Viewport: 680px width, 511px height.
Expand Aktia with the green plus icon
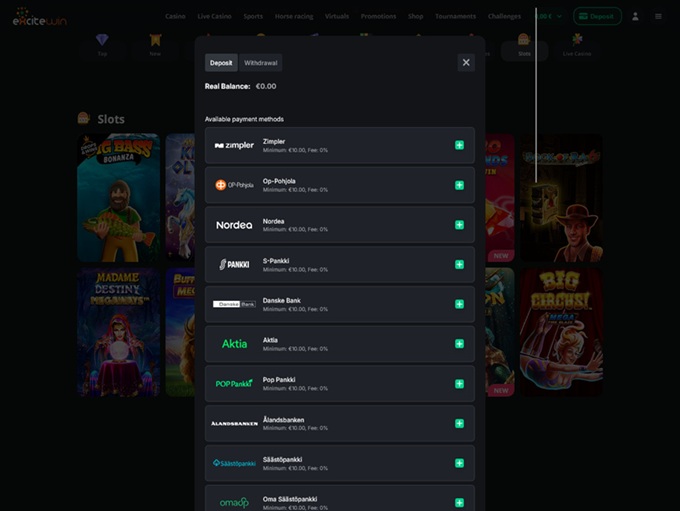tap(459, 344)
